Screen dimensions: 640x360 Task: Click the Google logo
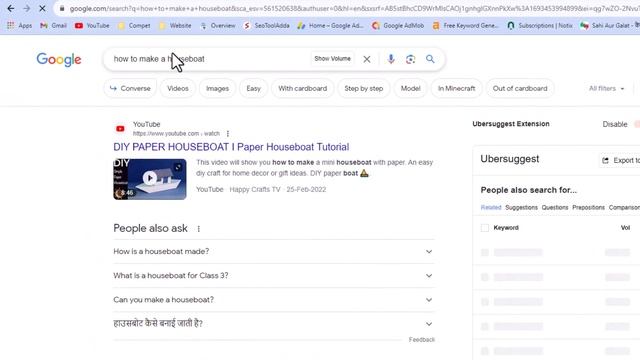coord(59,60)
